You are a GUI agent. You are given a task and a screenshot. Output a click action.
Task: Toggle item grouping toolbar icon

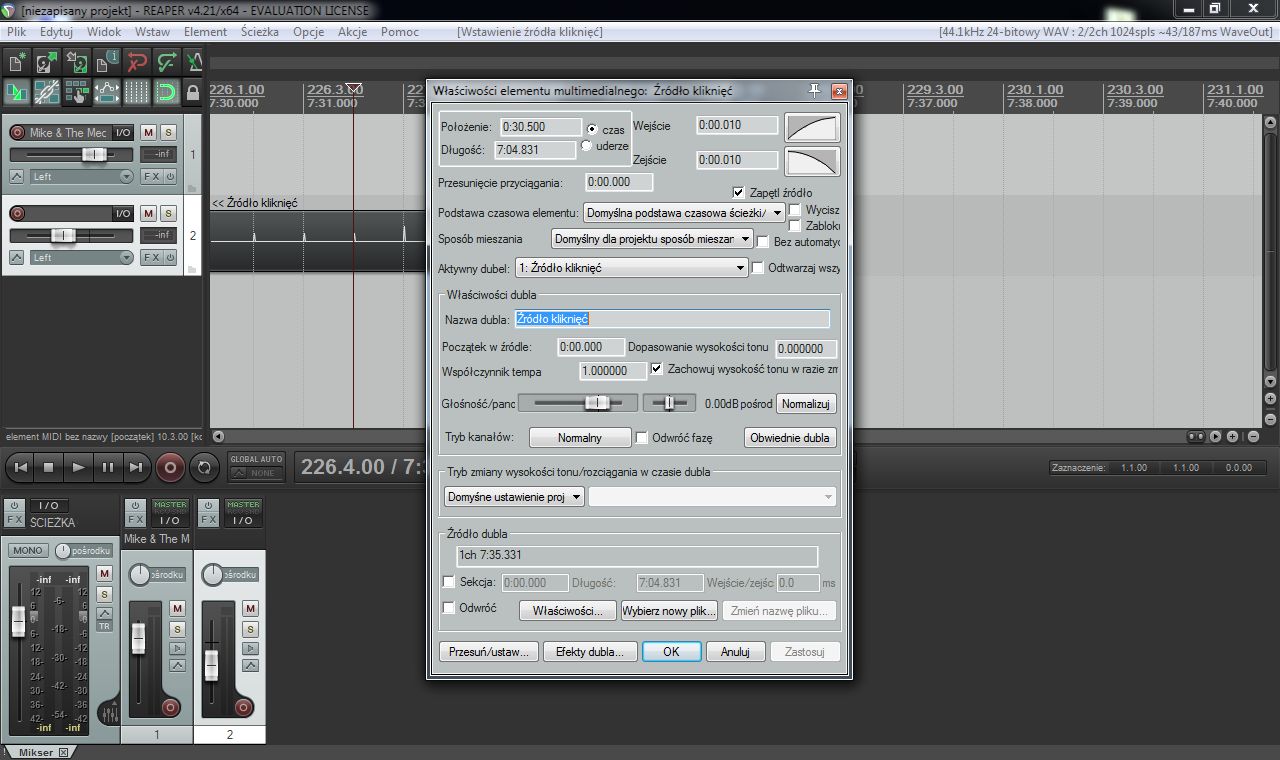pyautogui.click(x=46, y=92)
